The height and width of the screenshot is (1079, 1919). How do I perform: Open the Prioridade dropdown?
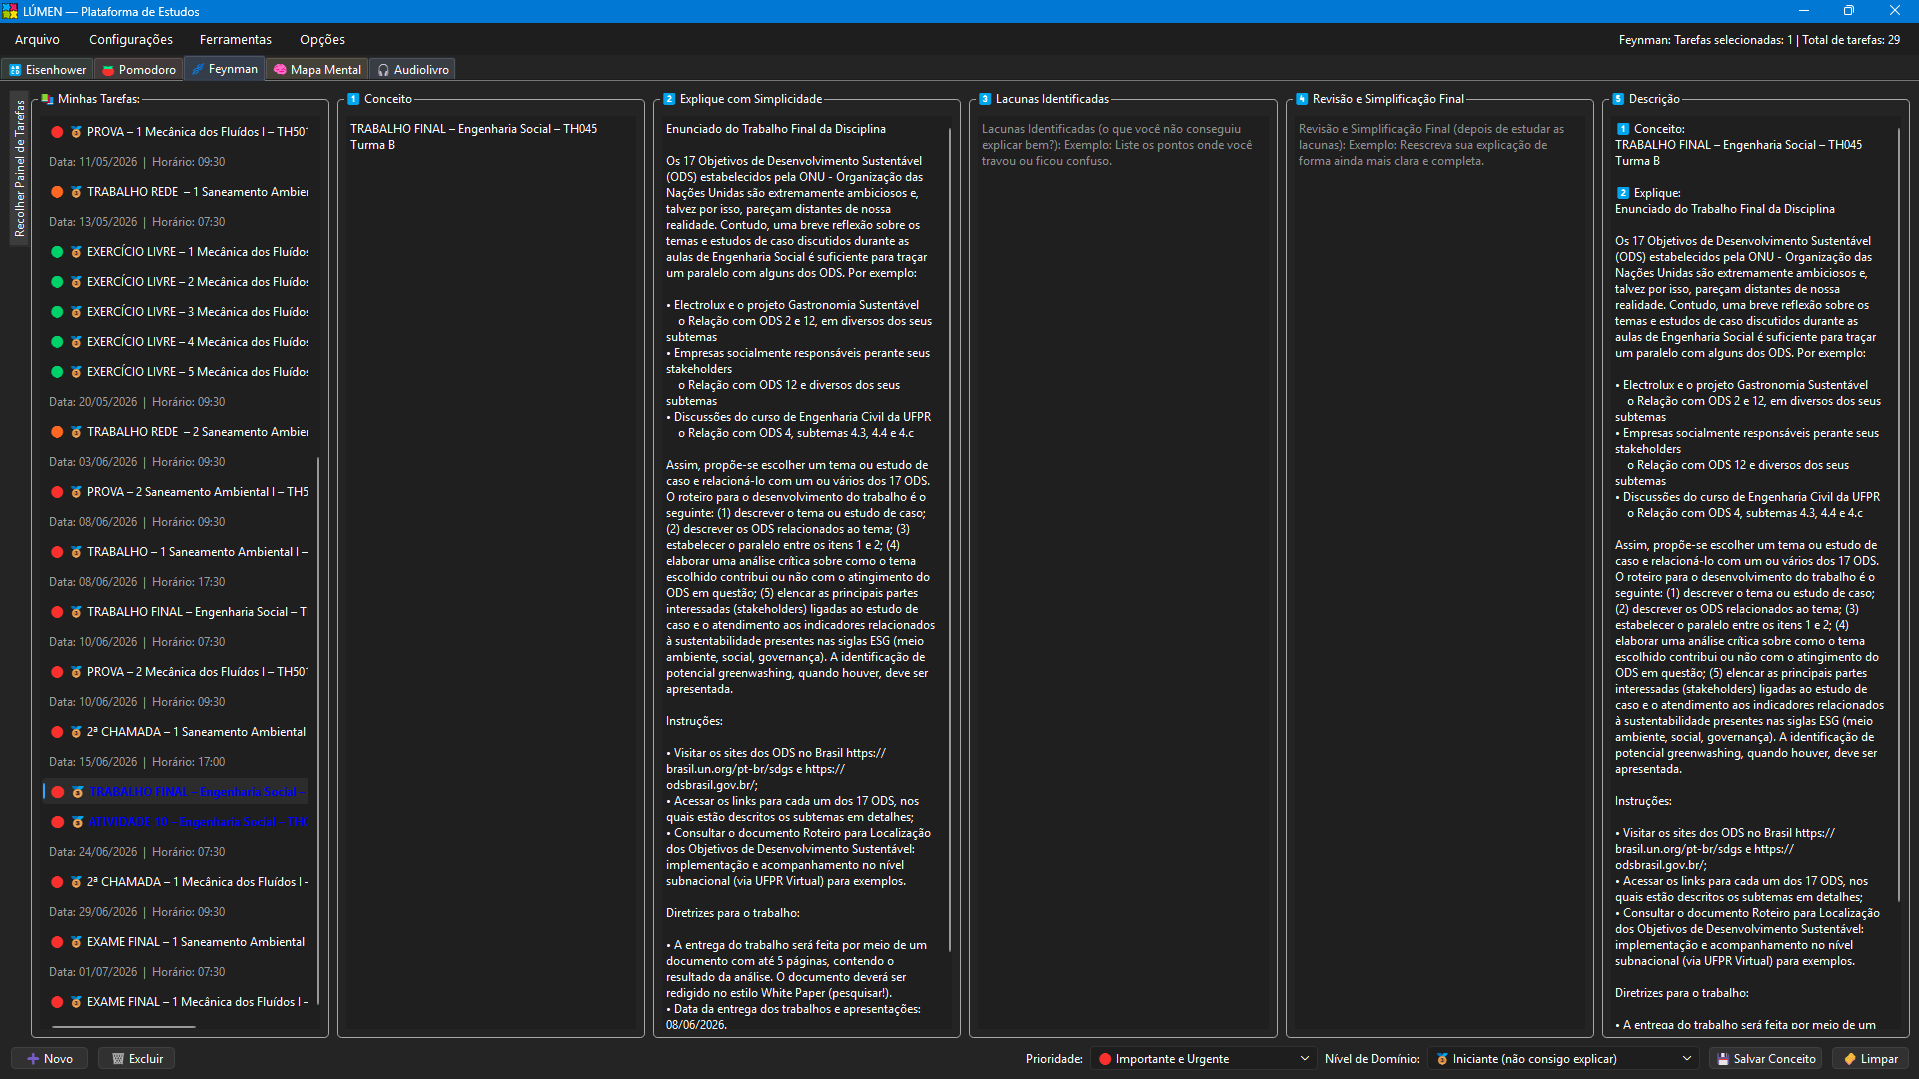1203,1058
